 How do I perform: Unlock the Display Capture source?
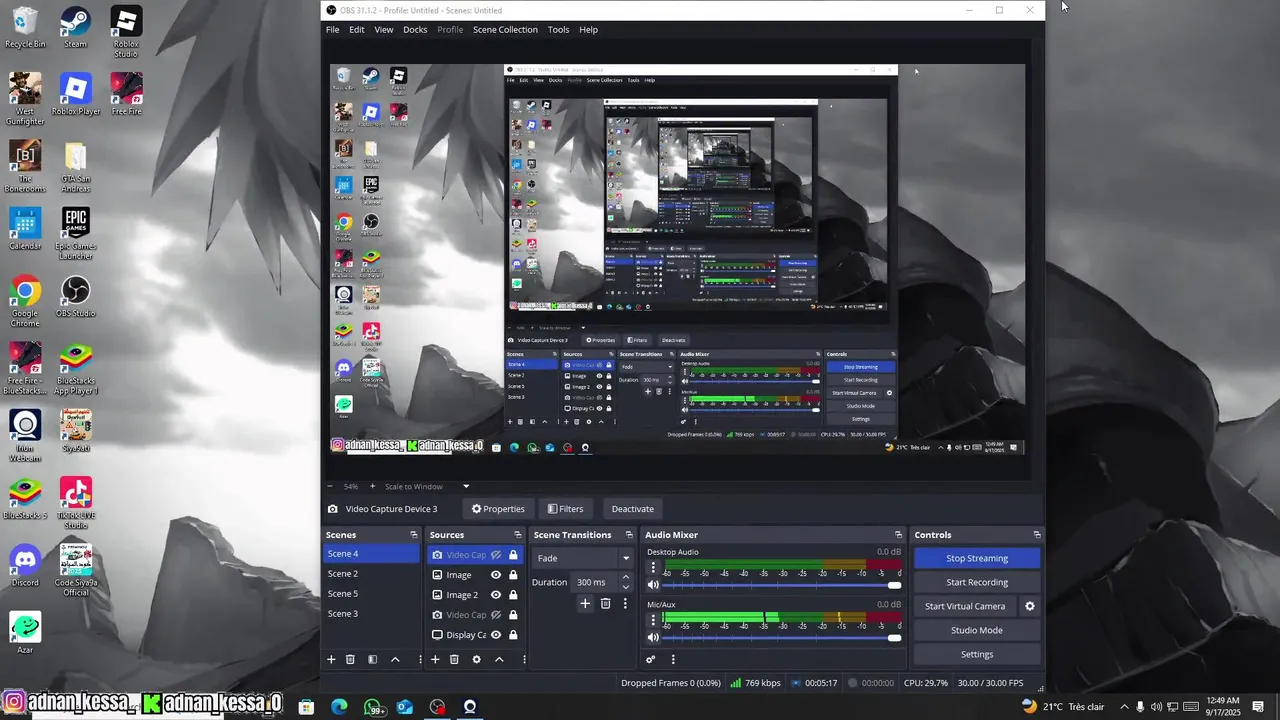pos(513,635)
